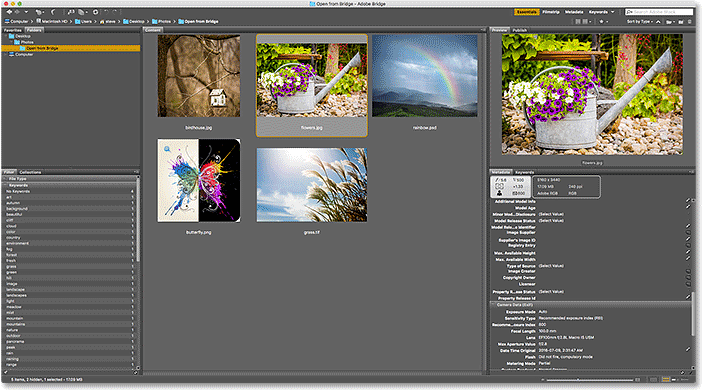Open the workspace switcher dropdown arrow
The height and width of the screenshot is (392, 704).
click(x=612, y=12)
